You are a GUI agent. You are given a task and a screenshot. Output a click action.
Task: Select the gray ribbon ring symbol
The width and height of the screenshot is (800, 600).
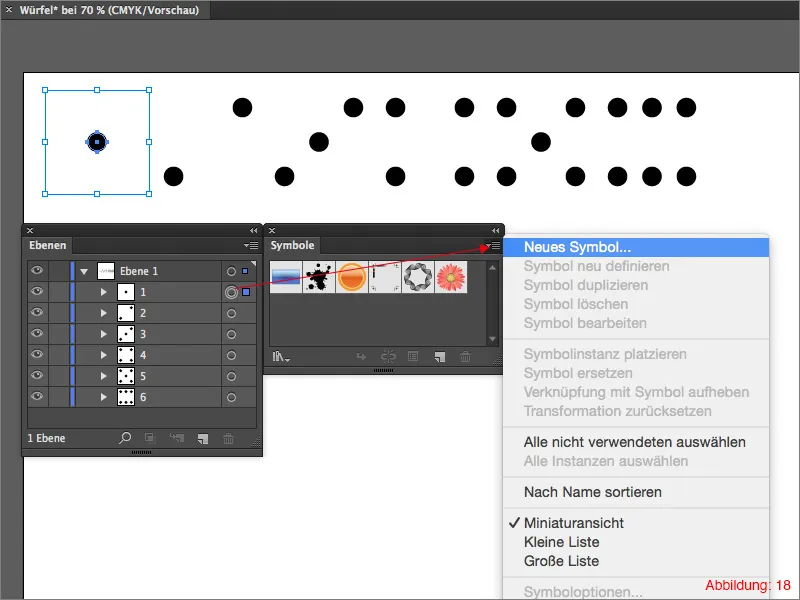point(418,277)
